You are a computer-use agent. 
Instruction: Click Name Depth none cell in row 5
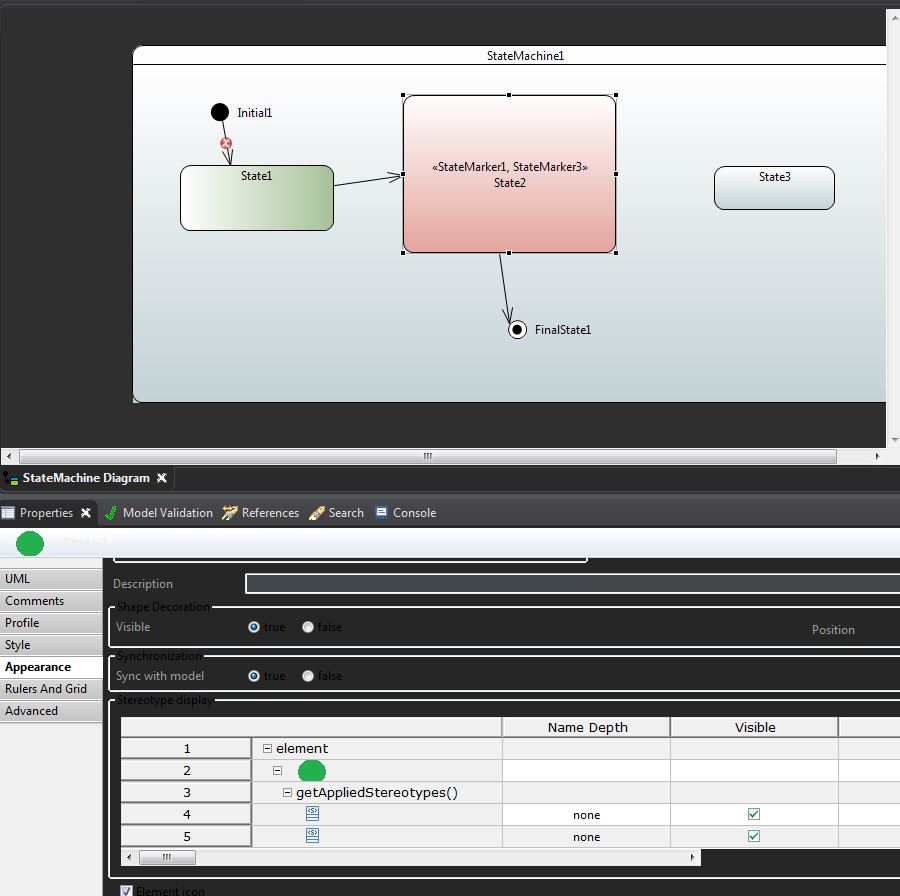tap(586, 837)
